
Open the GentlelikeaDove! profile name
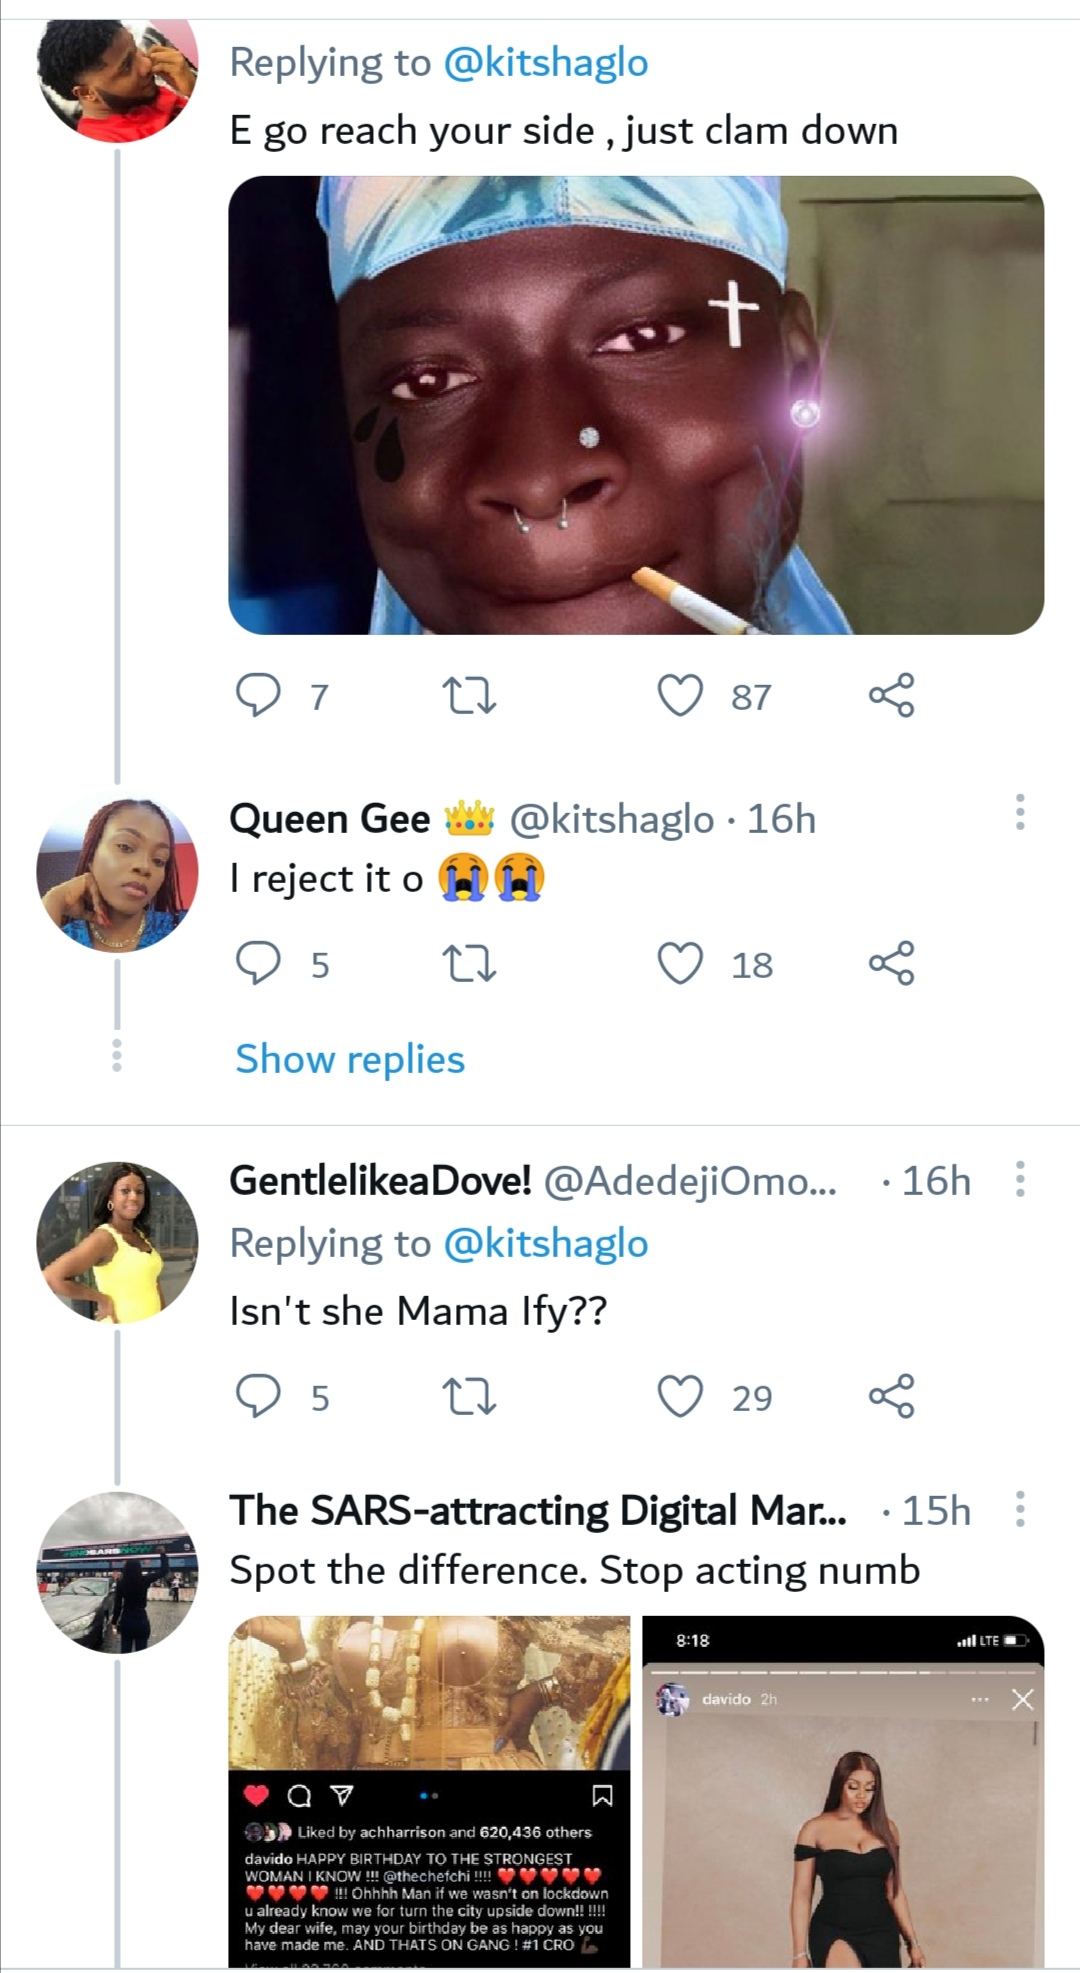[380, 1181]
